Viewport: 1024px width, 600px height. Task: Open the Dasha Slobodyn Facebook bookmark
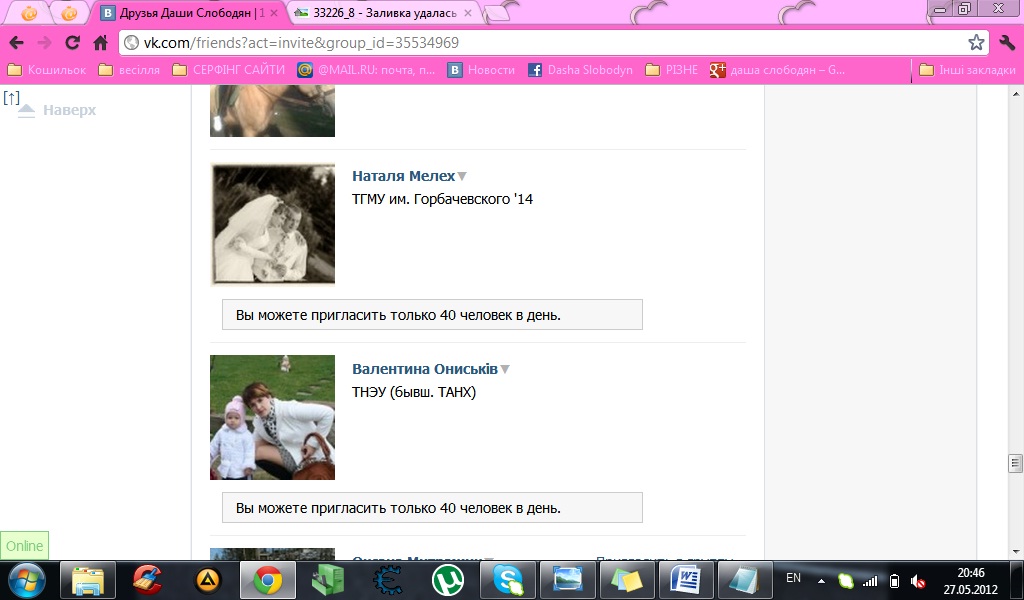(580, 70)
